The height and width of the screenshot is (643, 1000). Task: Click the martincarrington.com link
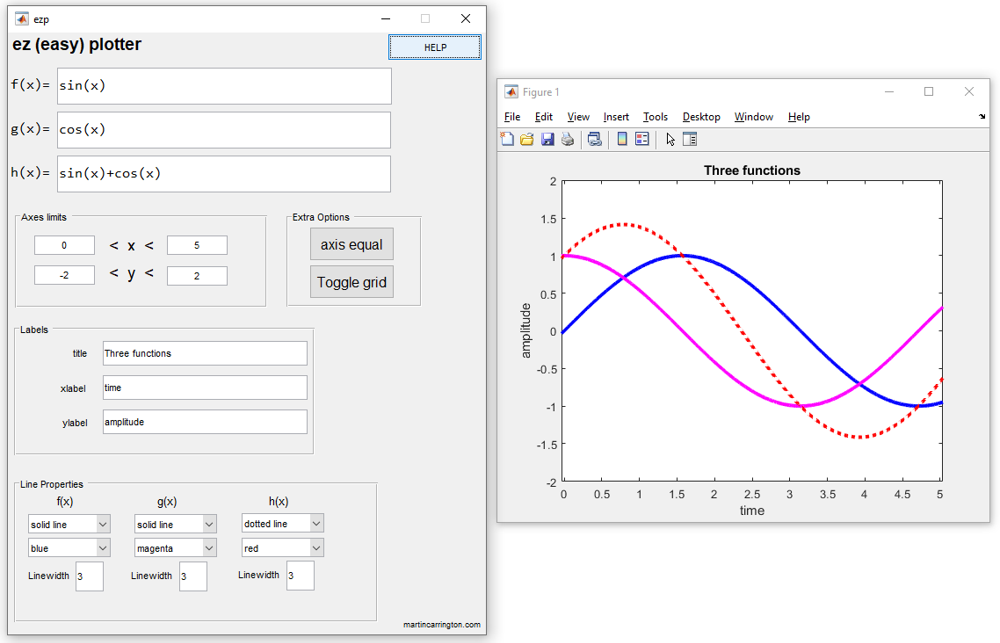click(441, 625)
